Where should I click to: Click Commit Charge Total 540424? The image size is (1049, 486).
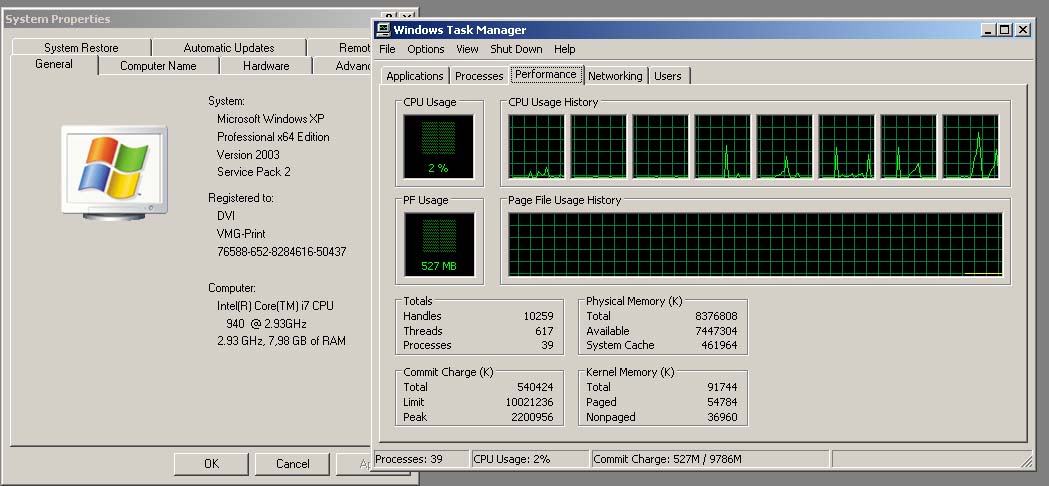[535, 387]
